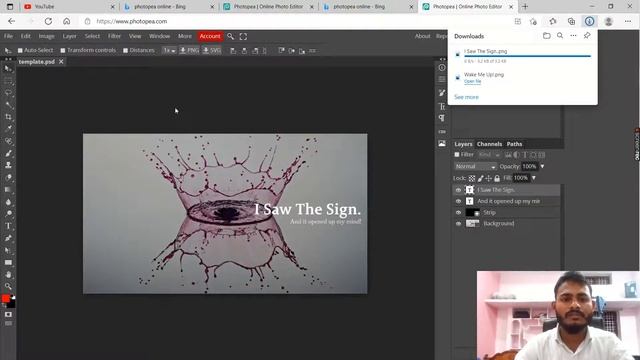
Task: Hide the I Saw The Sign layer
Action: click(458, 190)
